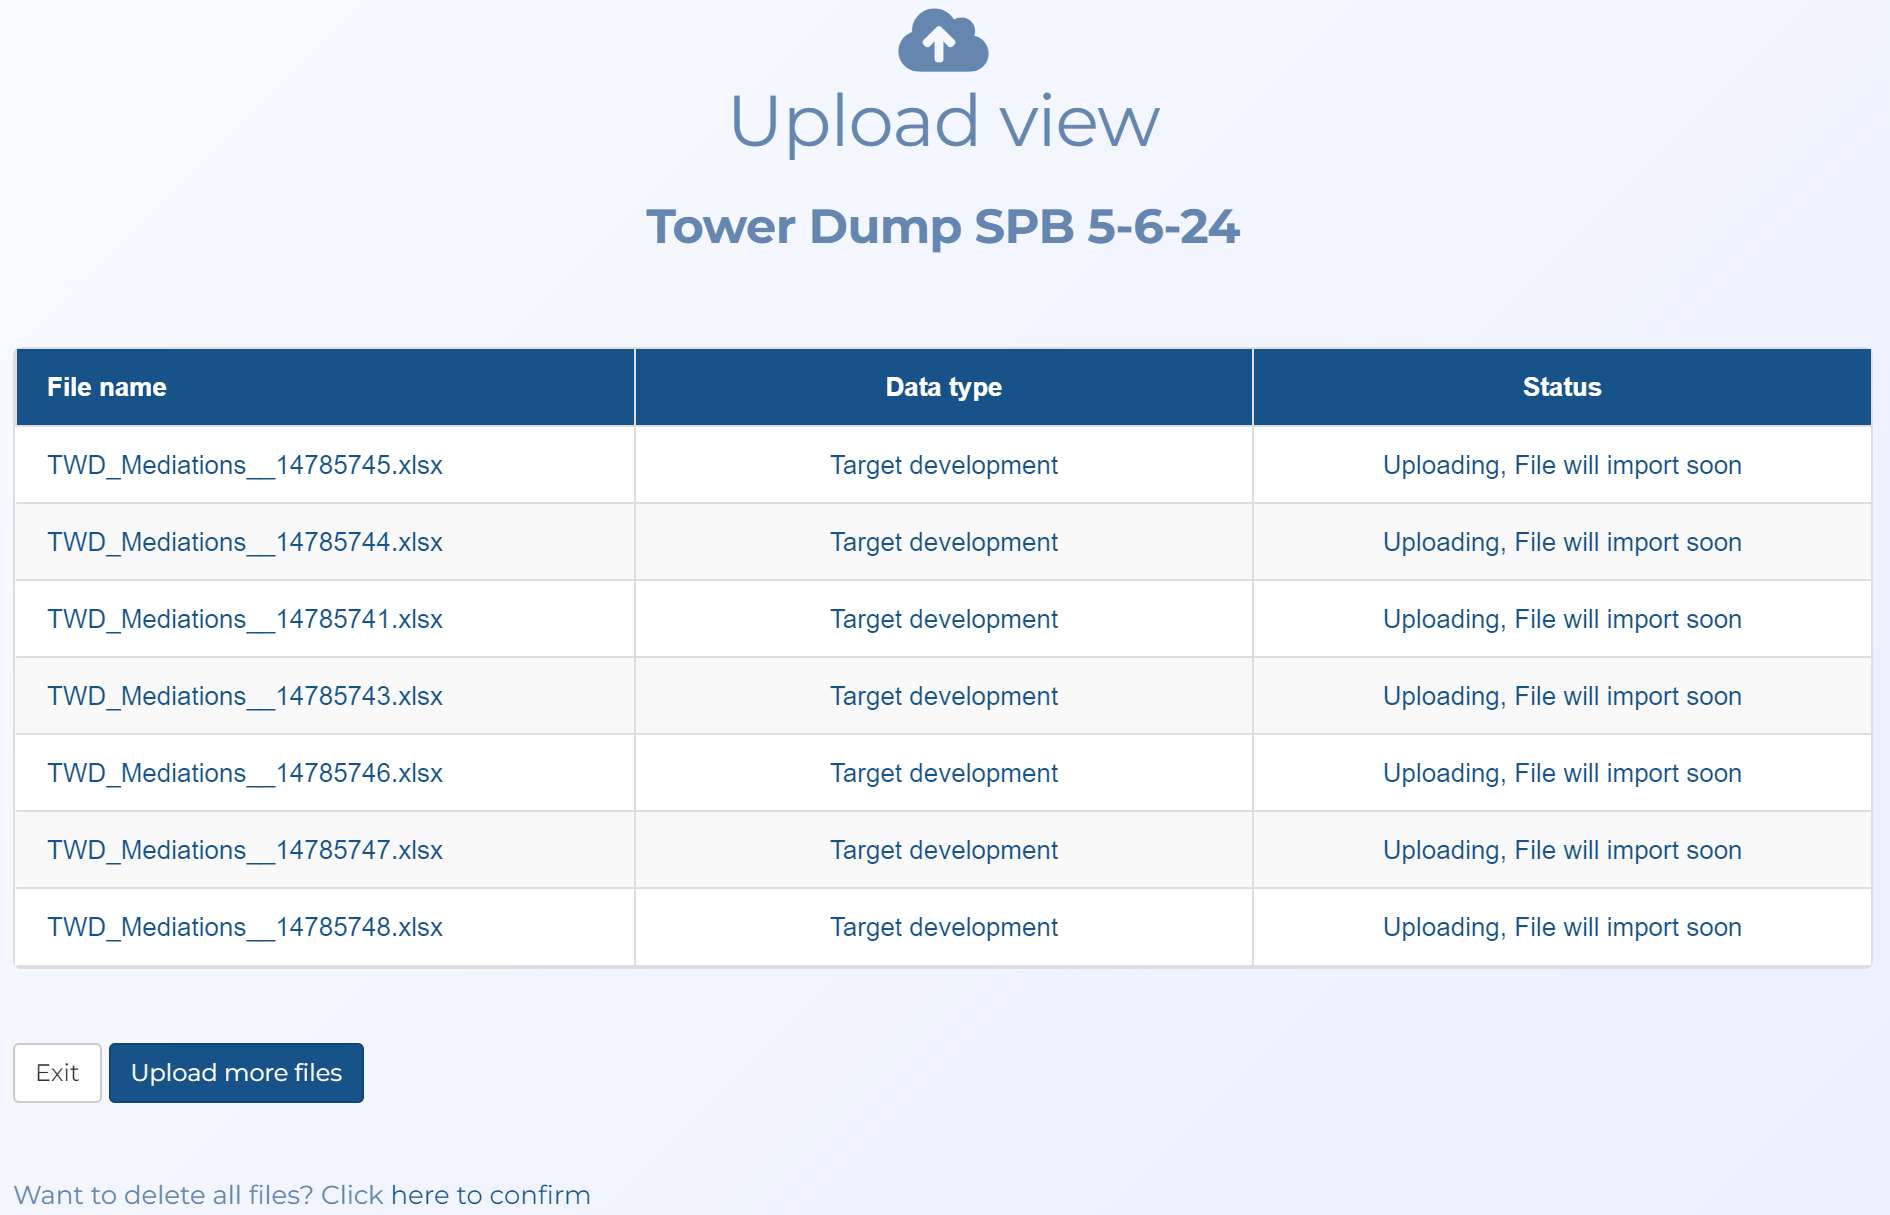Screen dimensions: 1890x1215
Task: Select file TWD_Mediations__14785745.xlsx
Action: point(245,465)
